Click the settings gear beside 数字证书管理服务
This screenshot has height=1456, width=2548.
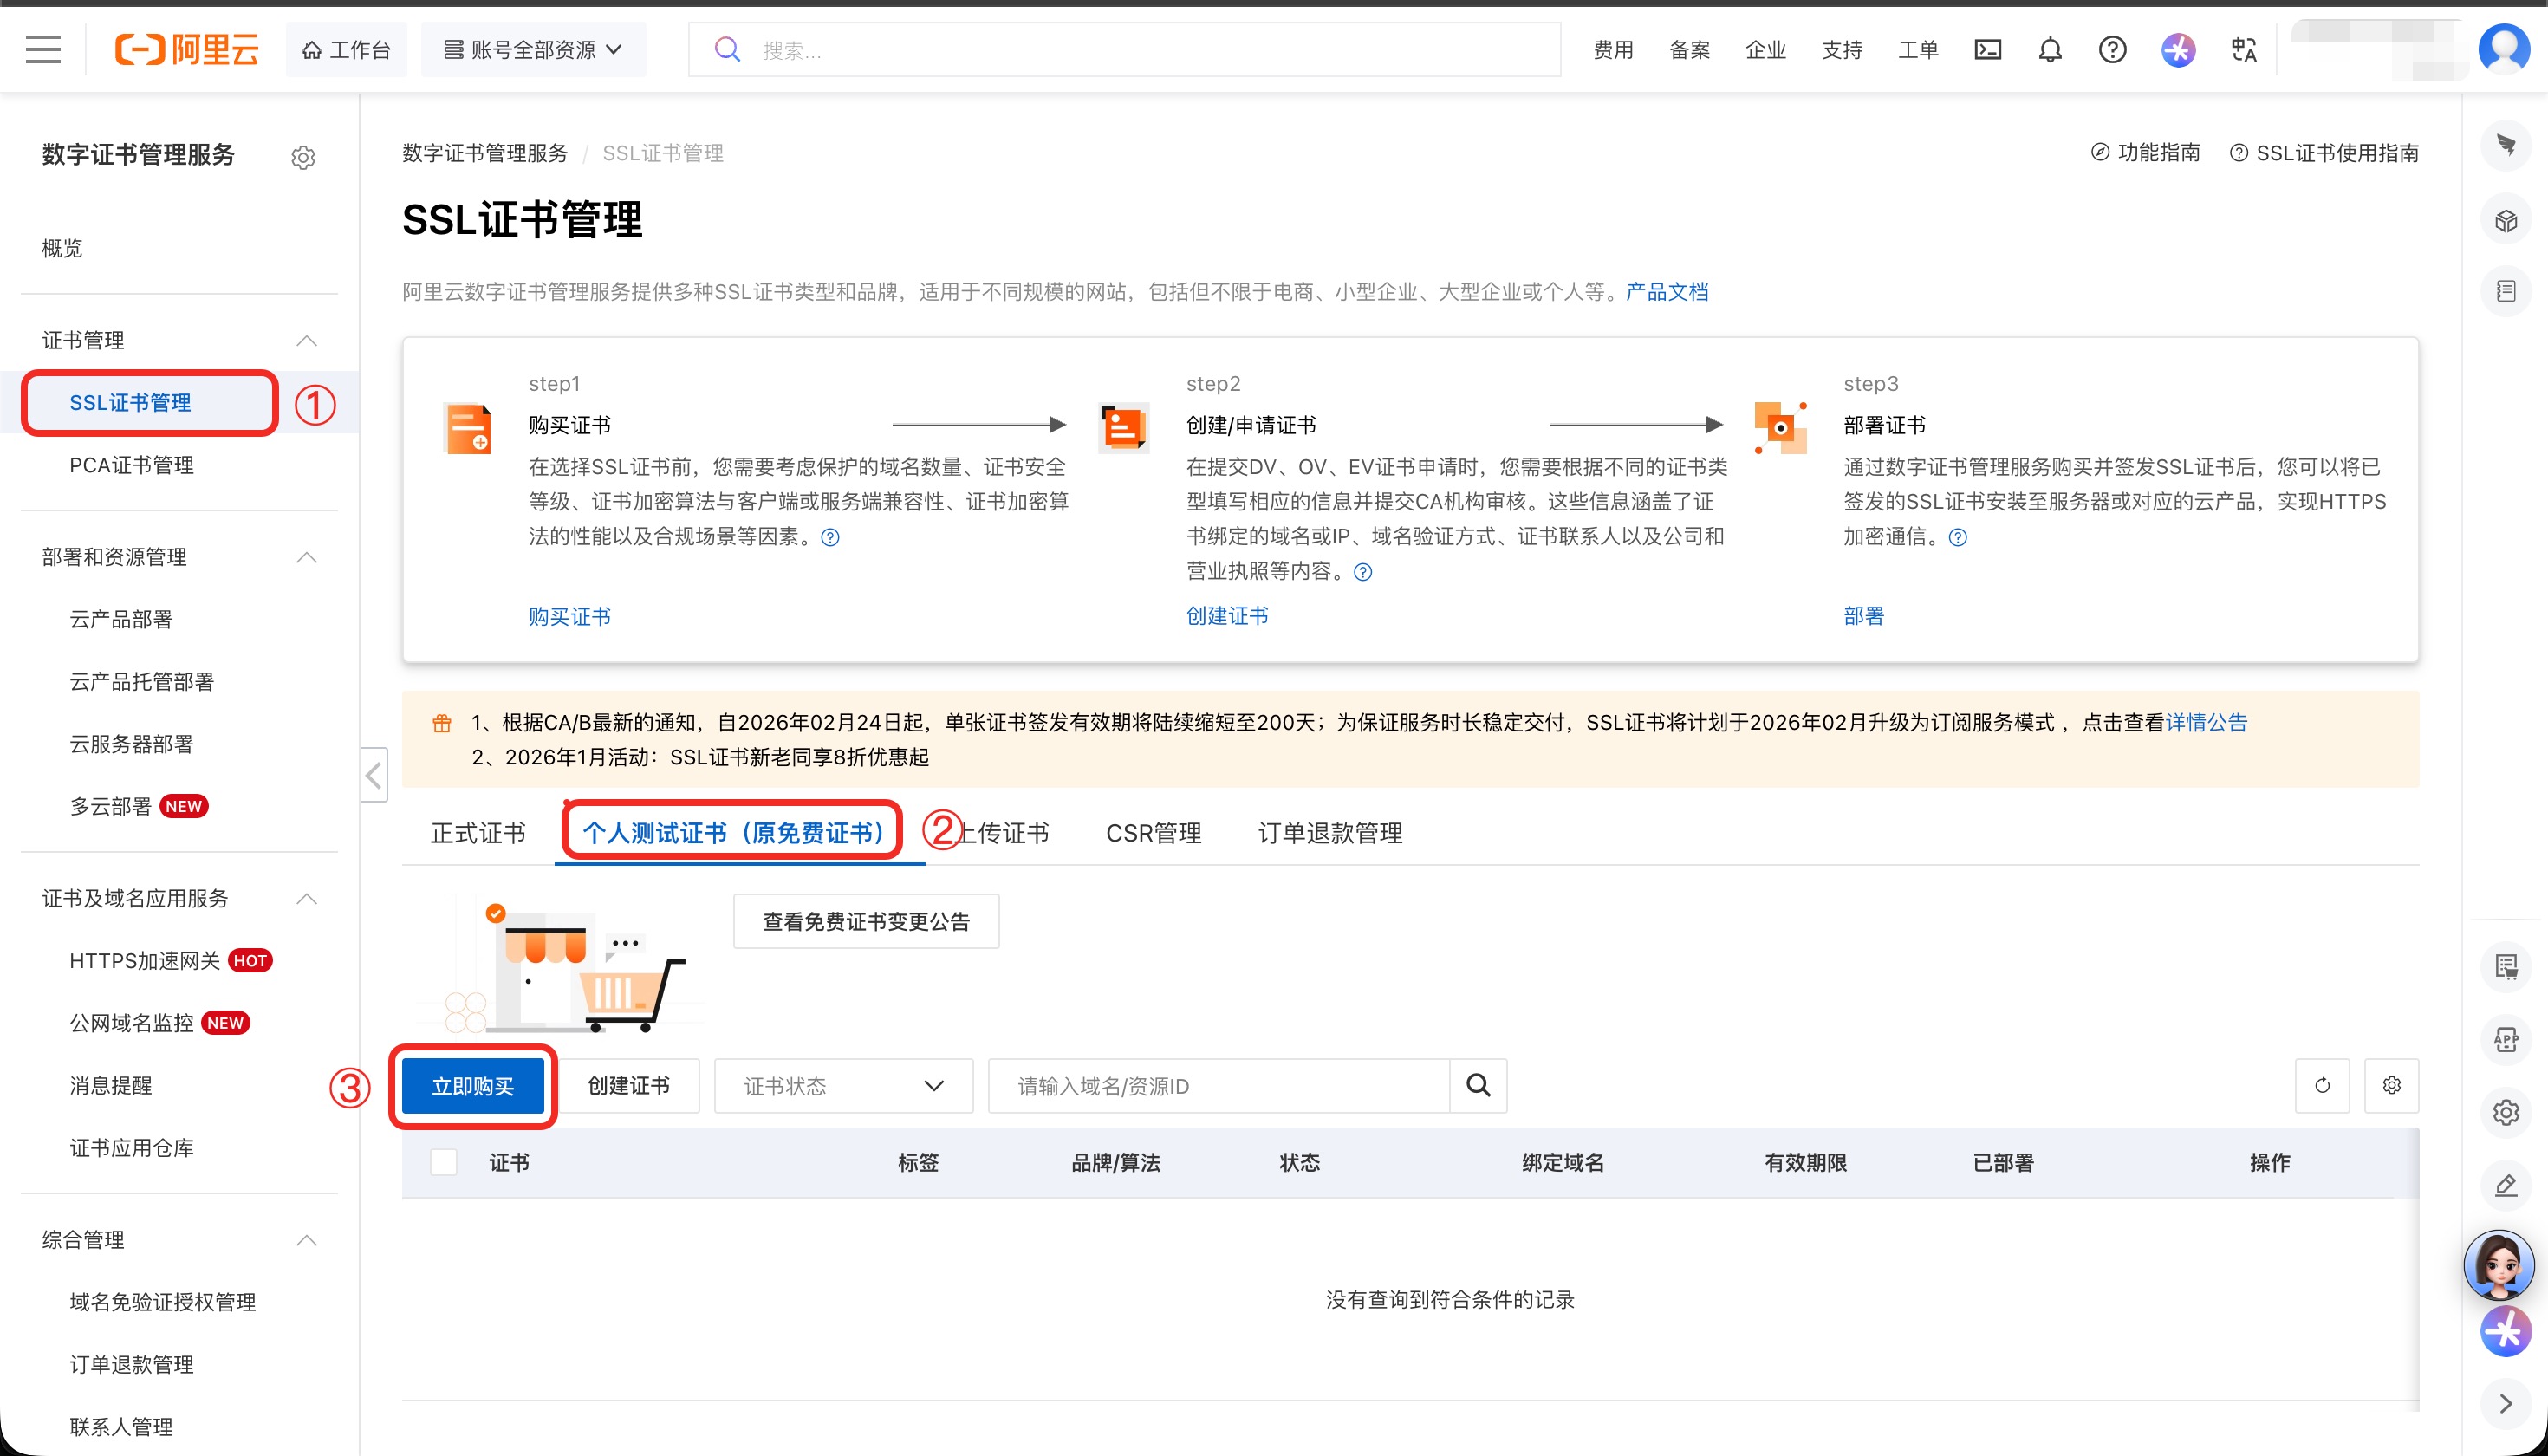tap(303, 157)
